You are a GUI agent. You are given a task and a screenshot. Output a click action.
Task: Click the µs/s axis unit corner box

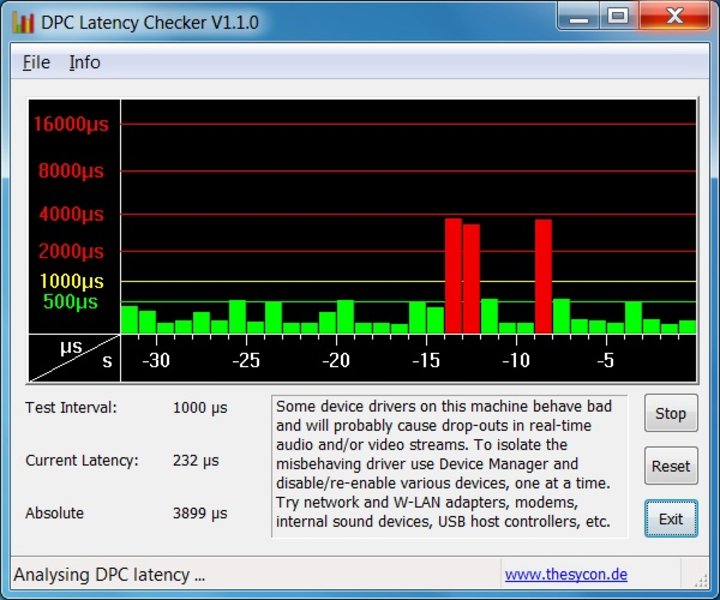pos(74,358)
